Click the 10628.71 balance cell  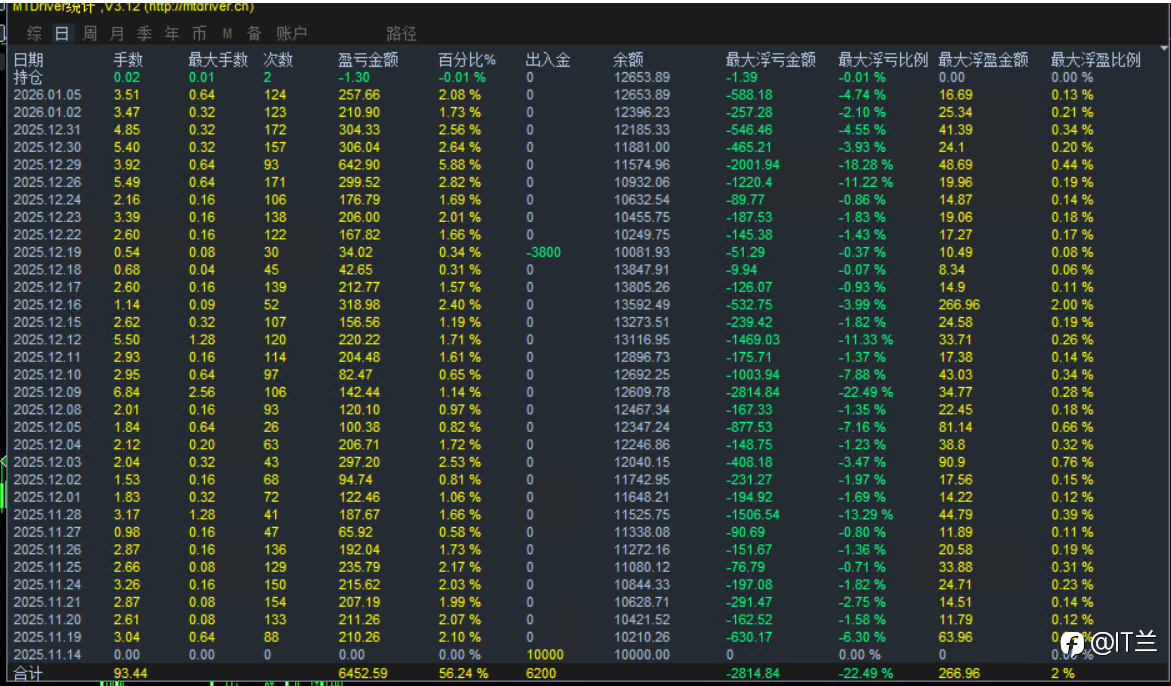[x=642, y=602]
